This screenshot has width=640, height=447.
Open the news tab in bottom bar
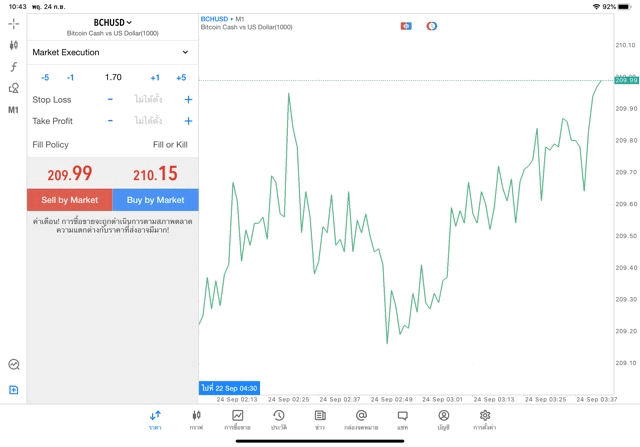pos(320,420)
